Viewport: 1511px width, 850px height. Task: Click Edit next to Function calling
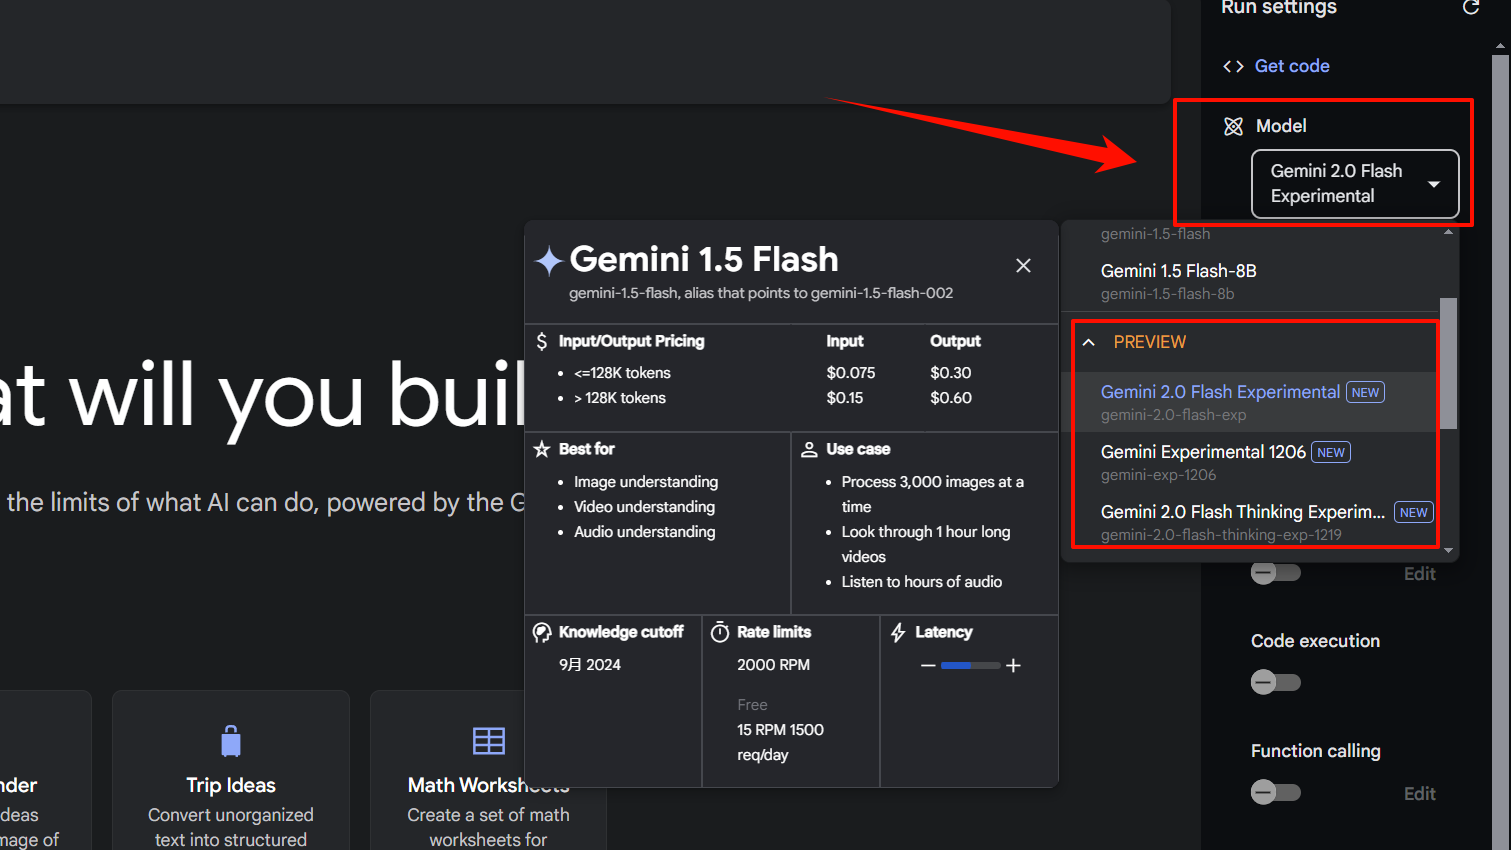tap(1419, 793)
